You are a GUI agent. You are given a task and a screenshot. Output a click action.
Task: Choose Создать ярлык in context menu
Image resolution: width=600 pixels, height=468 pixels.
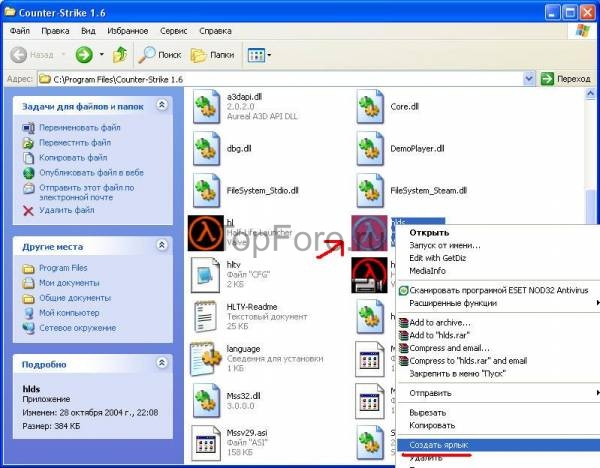point(499,445)
